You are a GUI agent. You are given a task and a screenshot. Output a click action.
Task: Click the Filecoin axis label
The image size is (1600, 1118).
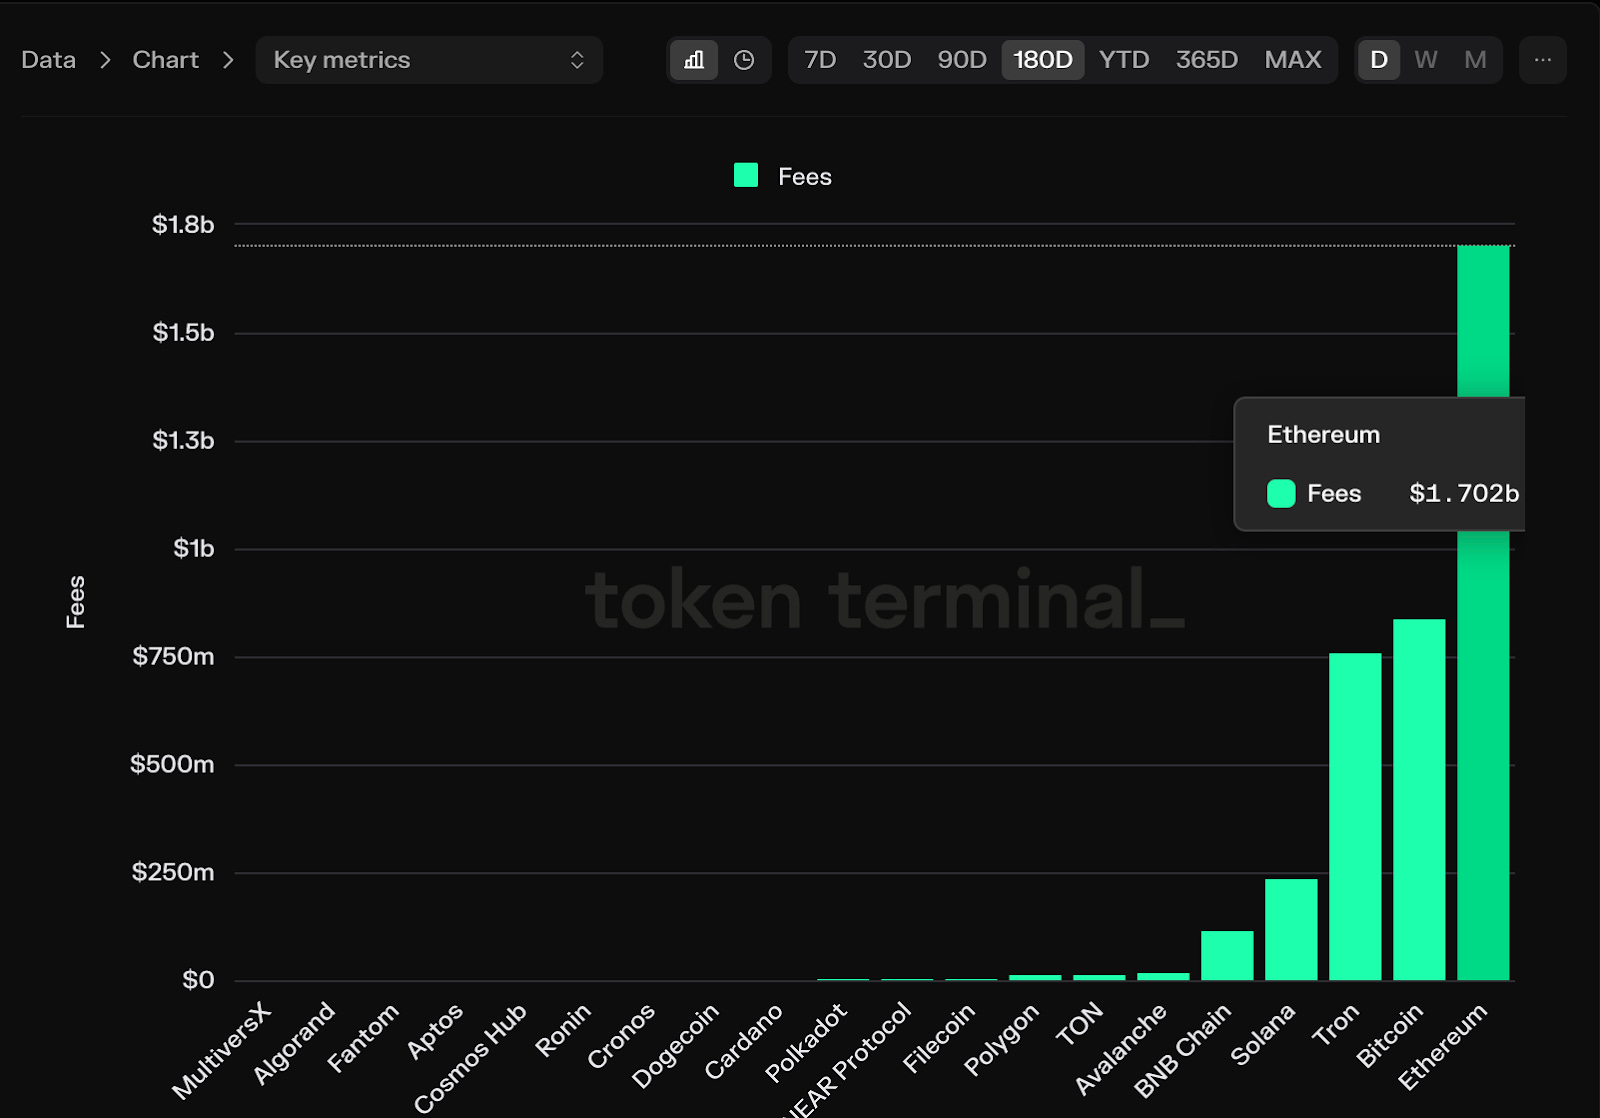[938, 1038]
